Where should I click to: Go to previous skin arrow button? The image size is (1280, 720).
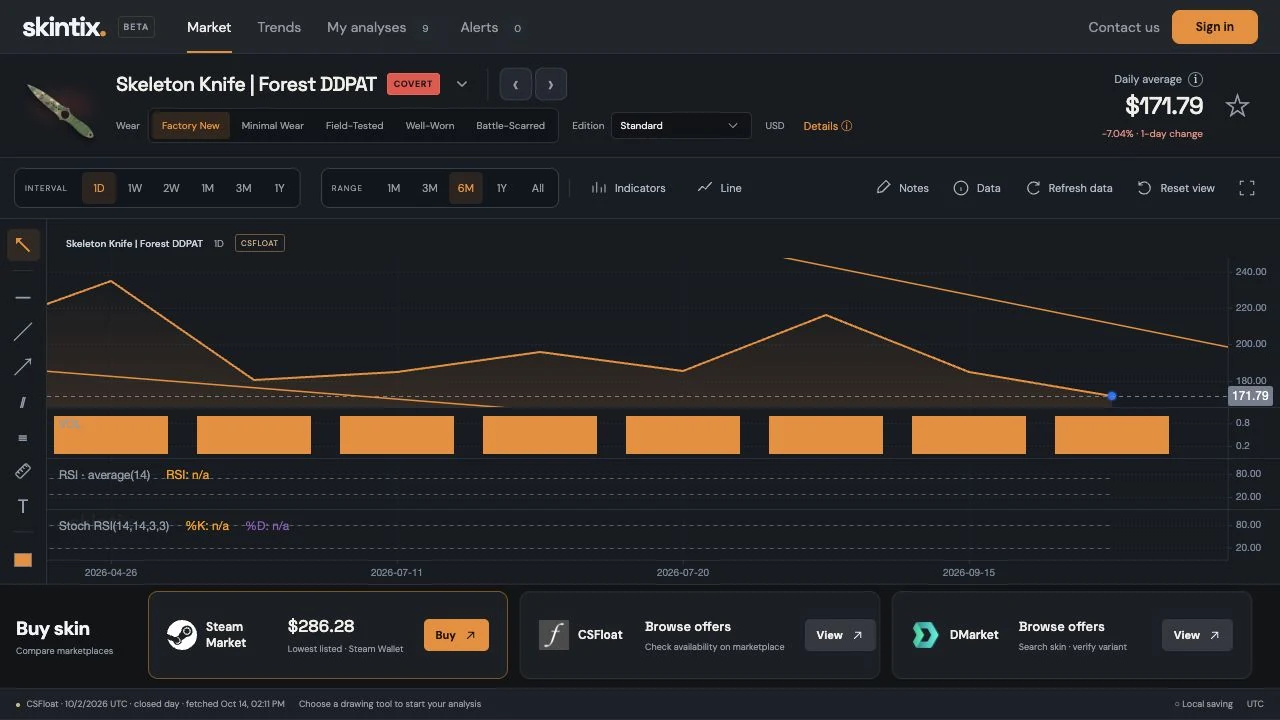[x=515, y=84]
